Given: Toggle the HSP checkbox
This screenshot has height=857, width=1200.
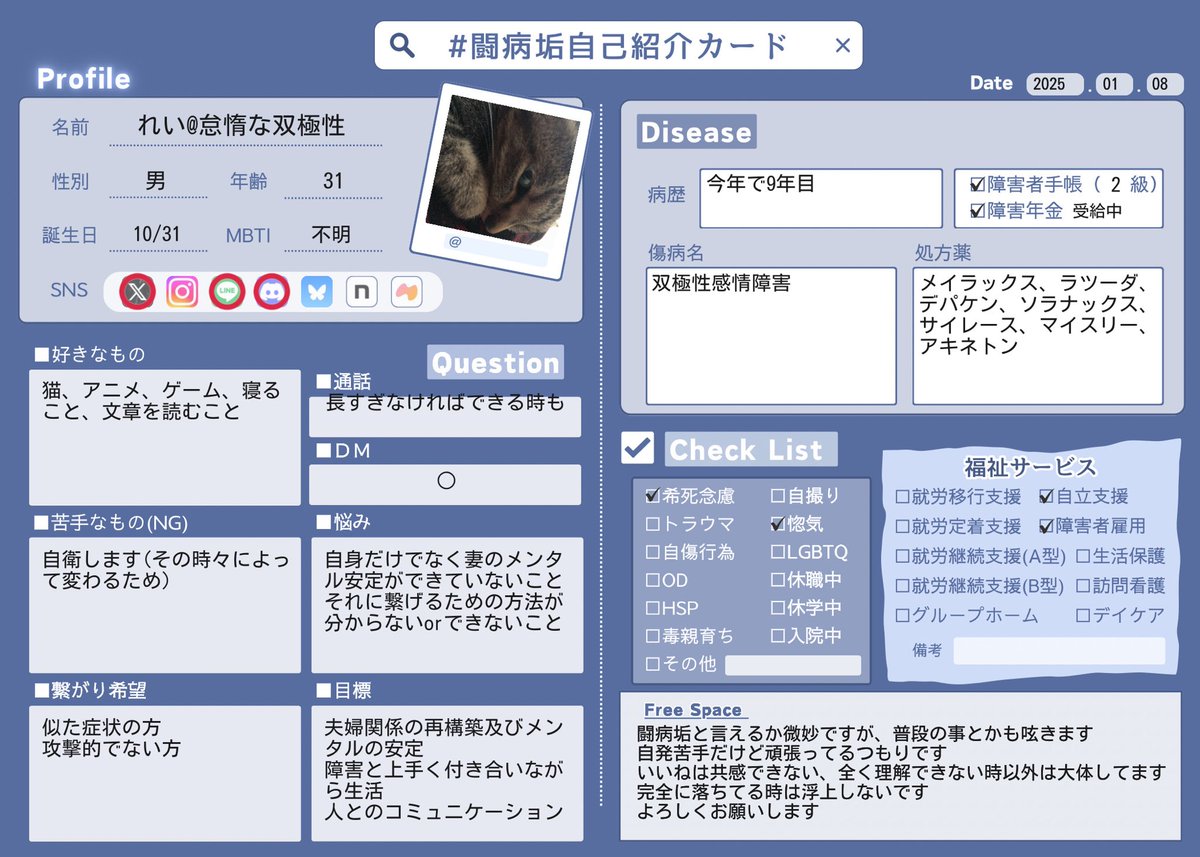Looking at the screenshot, I should click(x=653, y=607).
